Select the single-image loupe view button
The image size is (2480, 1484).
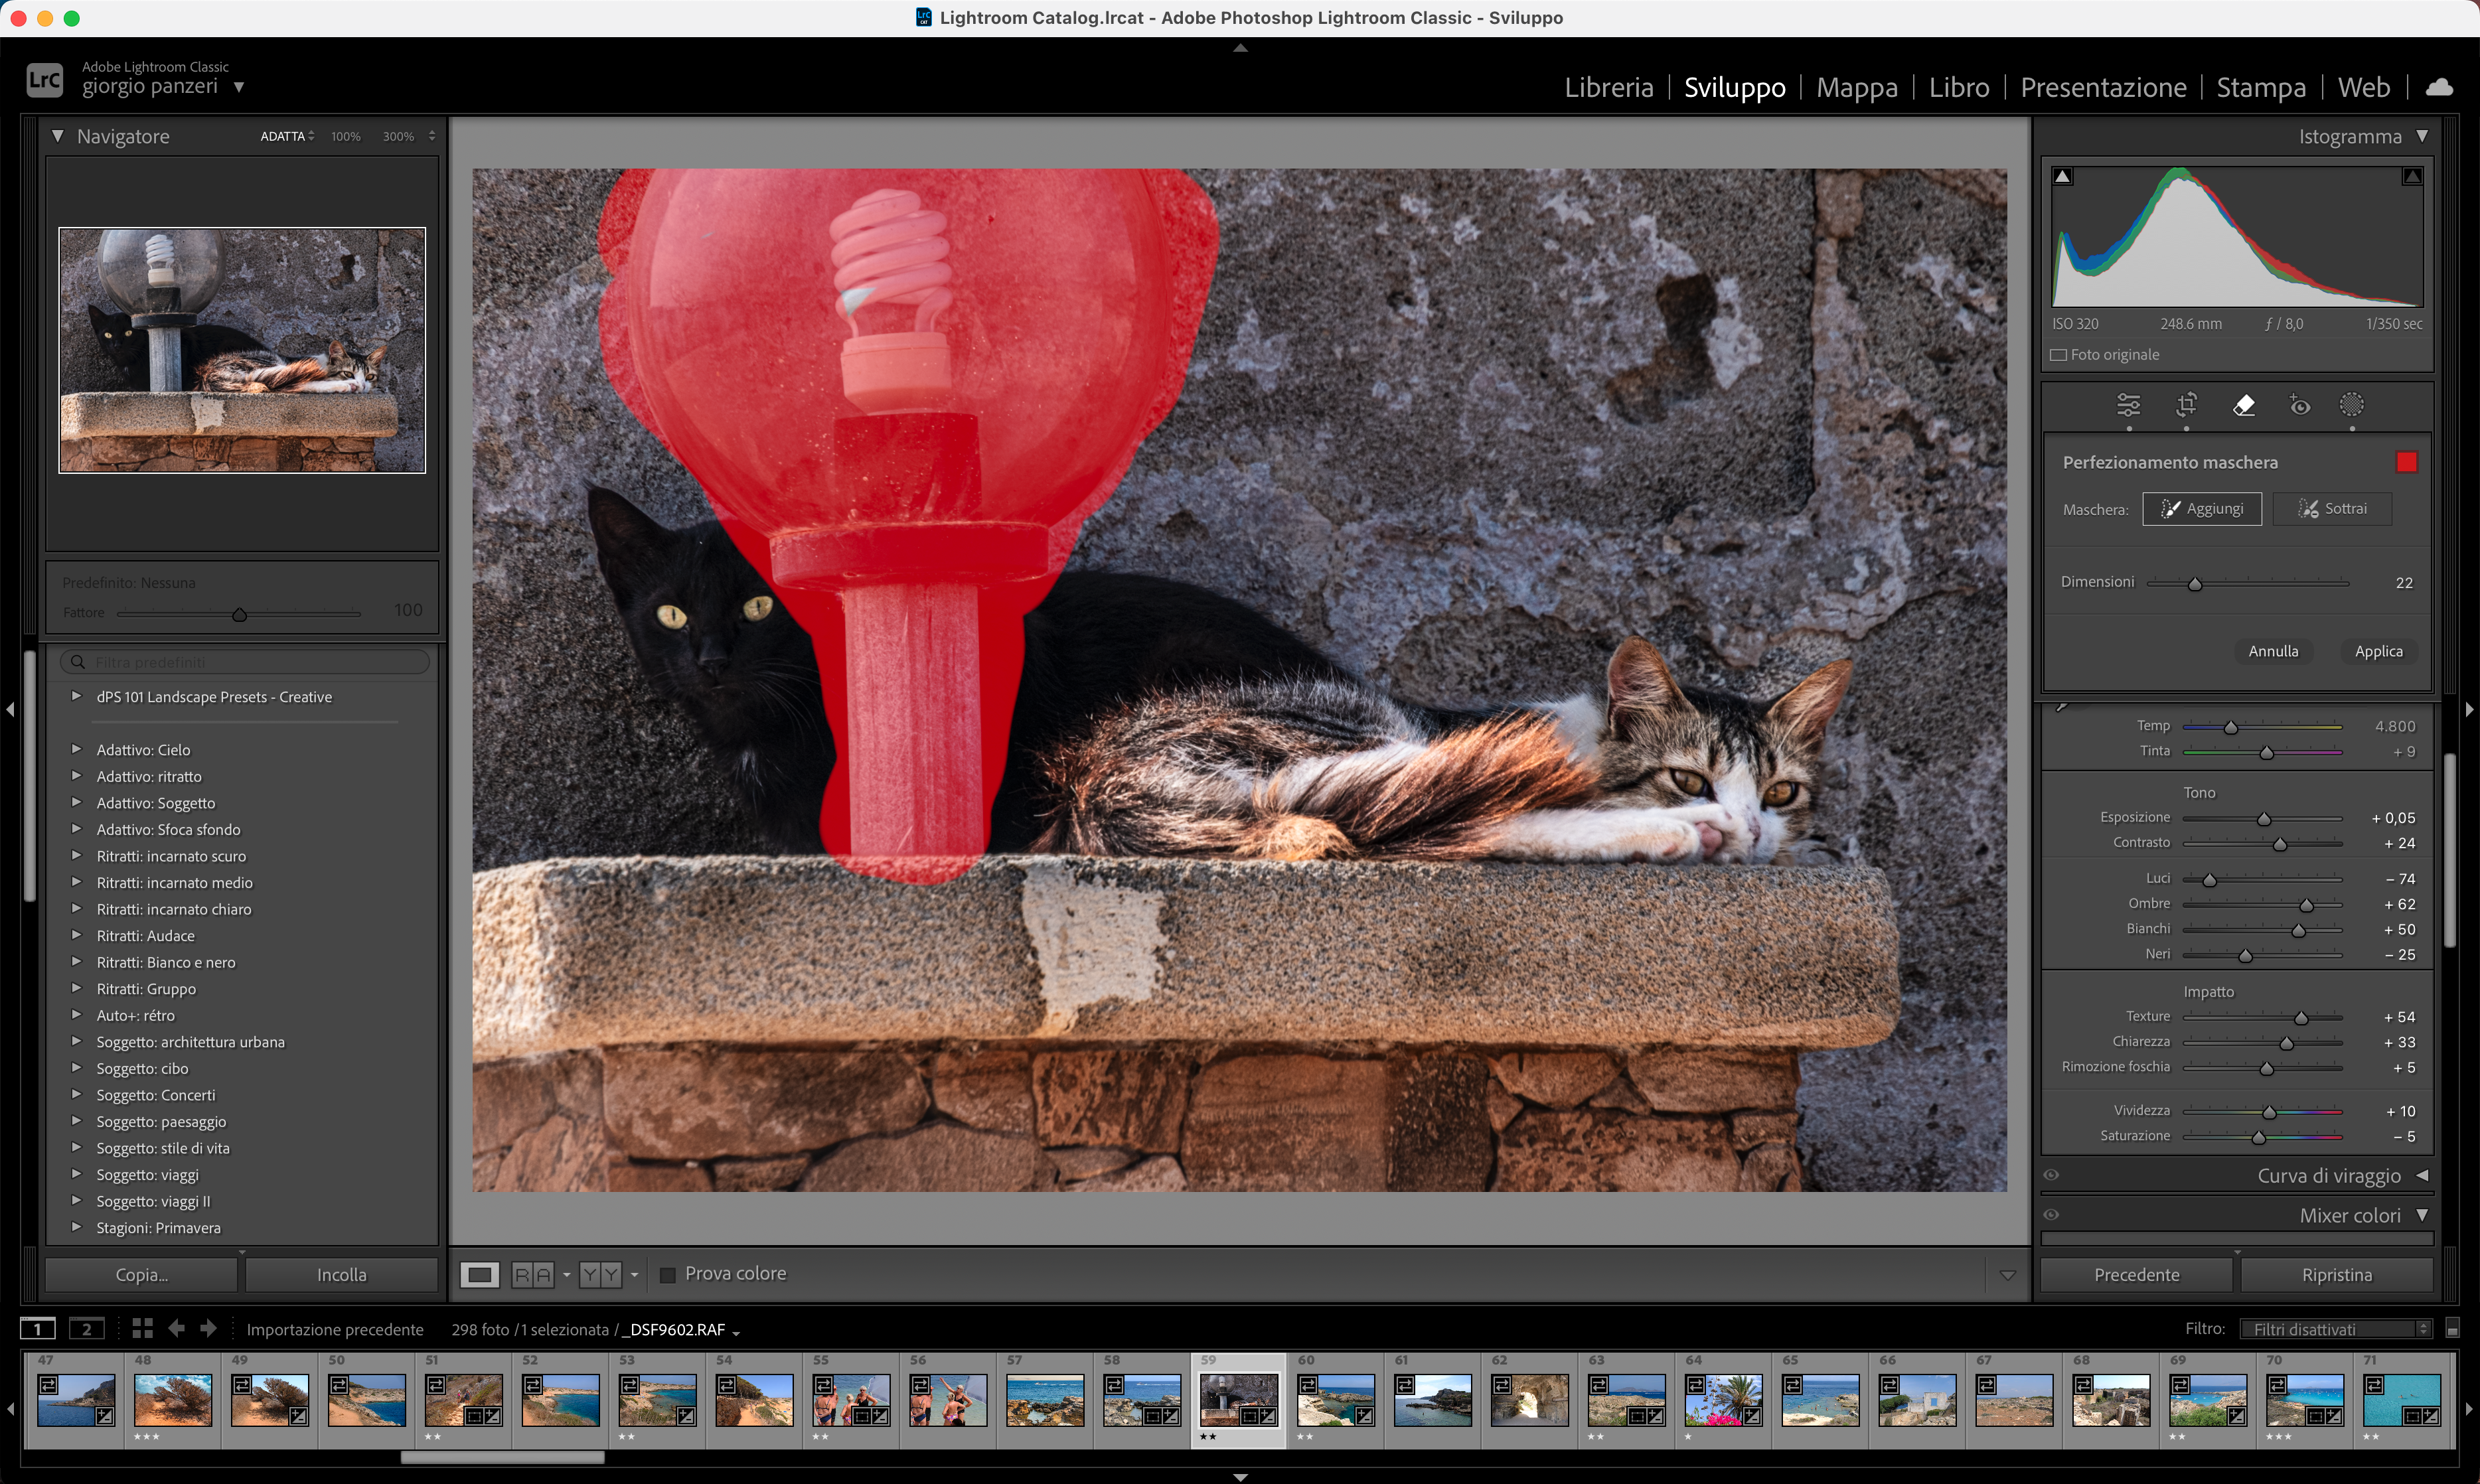pyautogui.click(x=479, y=1274)
